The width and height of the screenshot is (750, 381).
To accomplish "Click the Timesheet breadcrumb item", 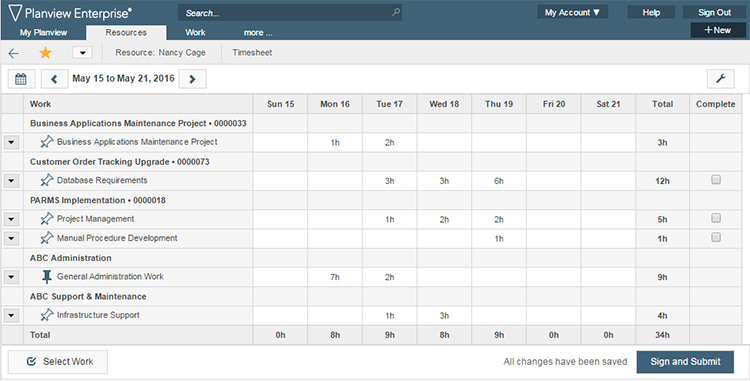I will 252,53.
